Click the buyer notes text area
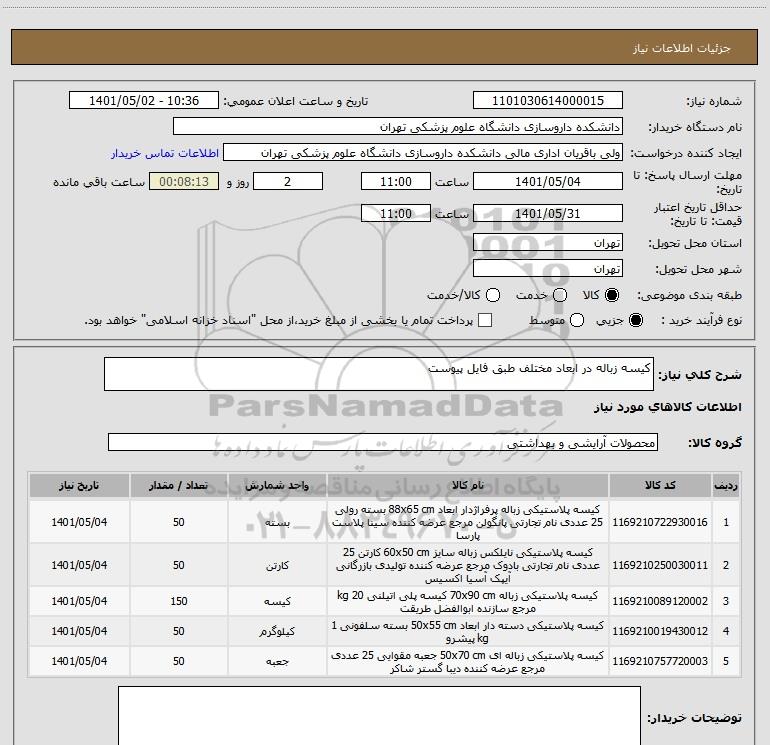The image size is (770, 745). click(x=379, y=716)
